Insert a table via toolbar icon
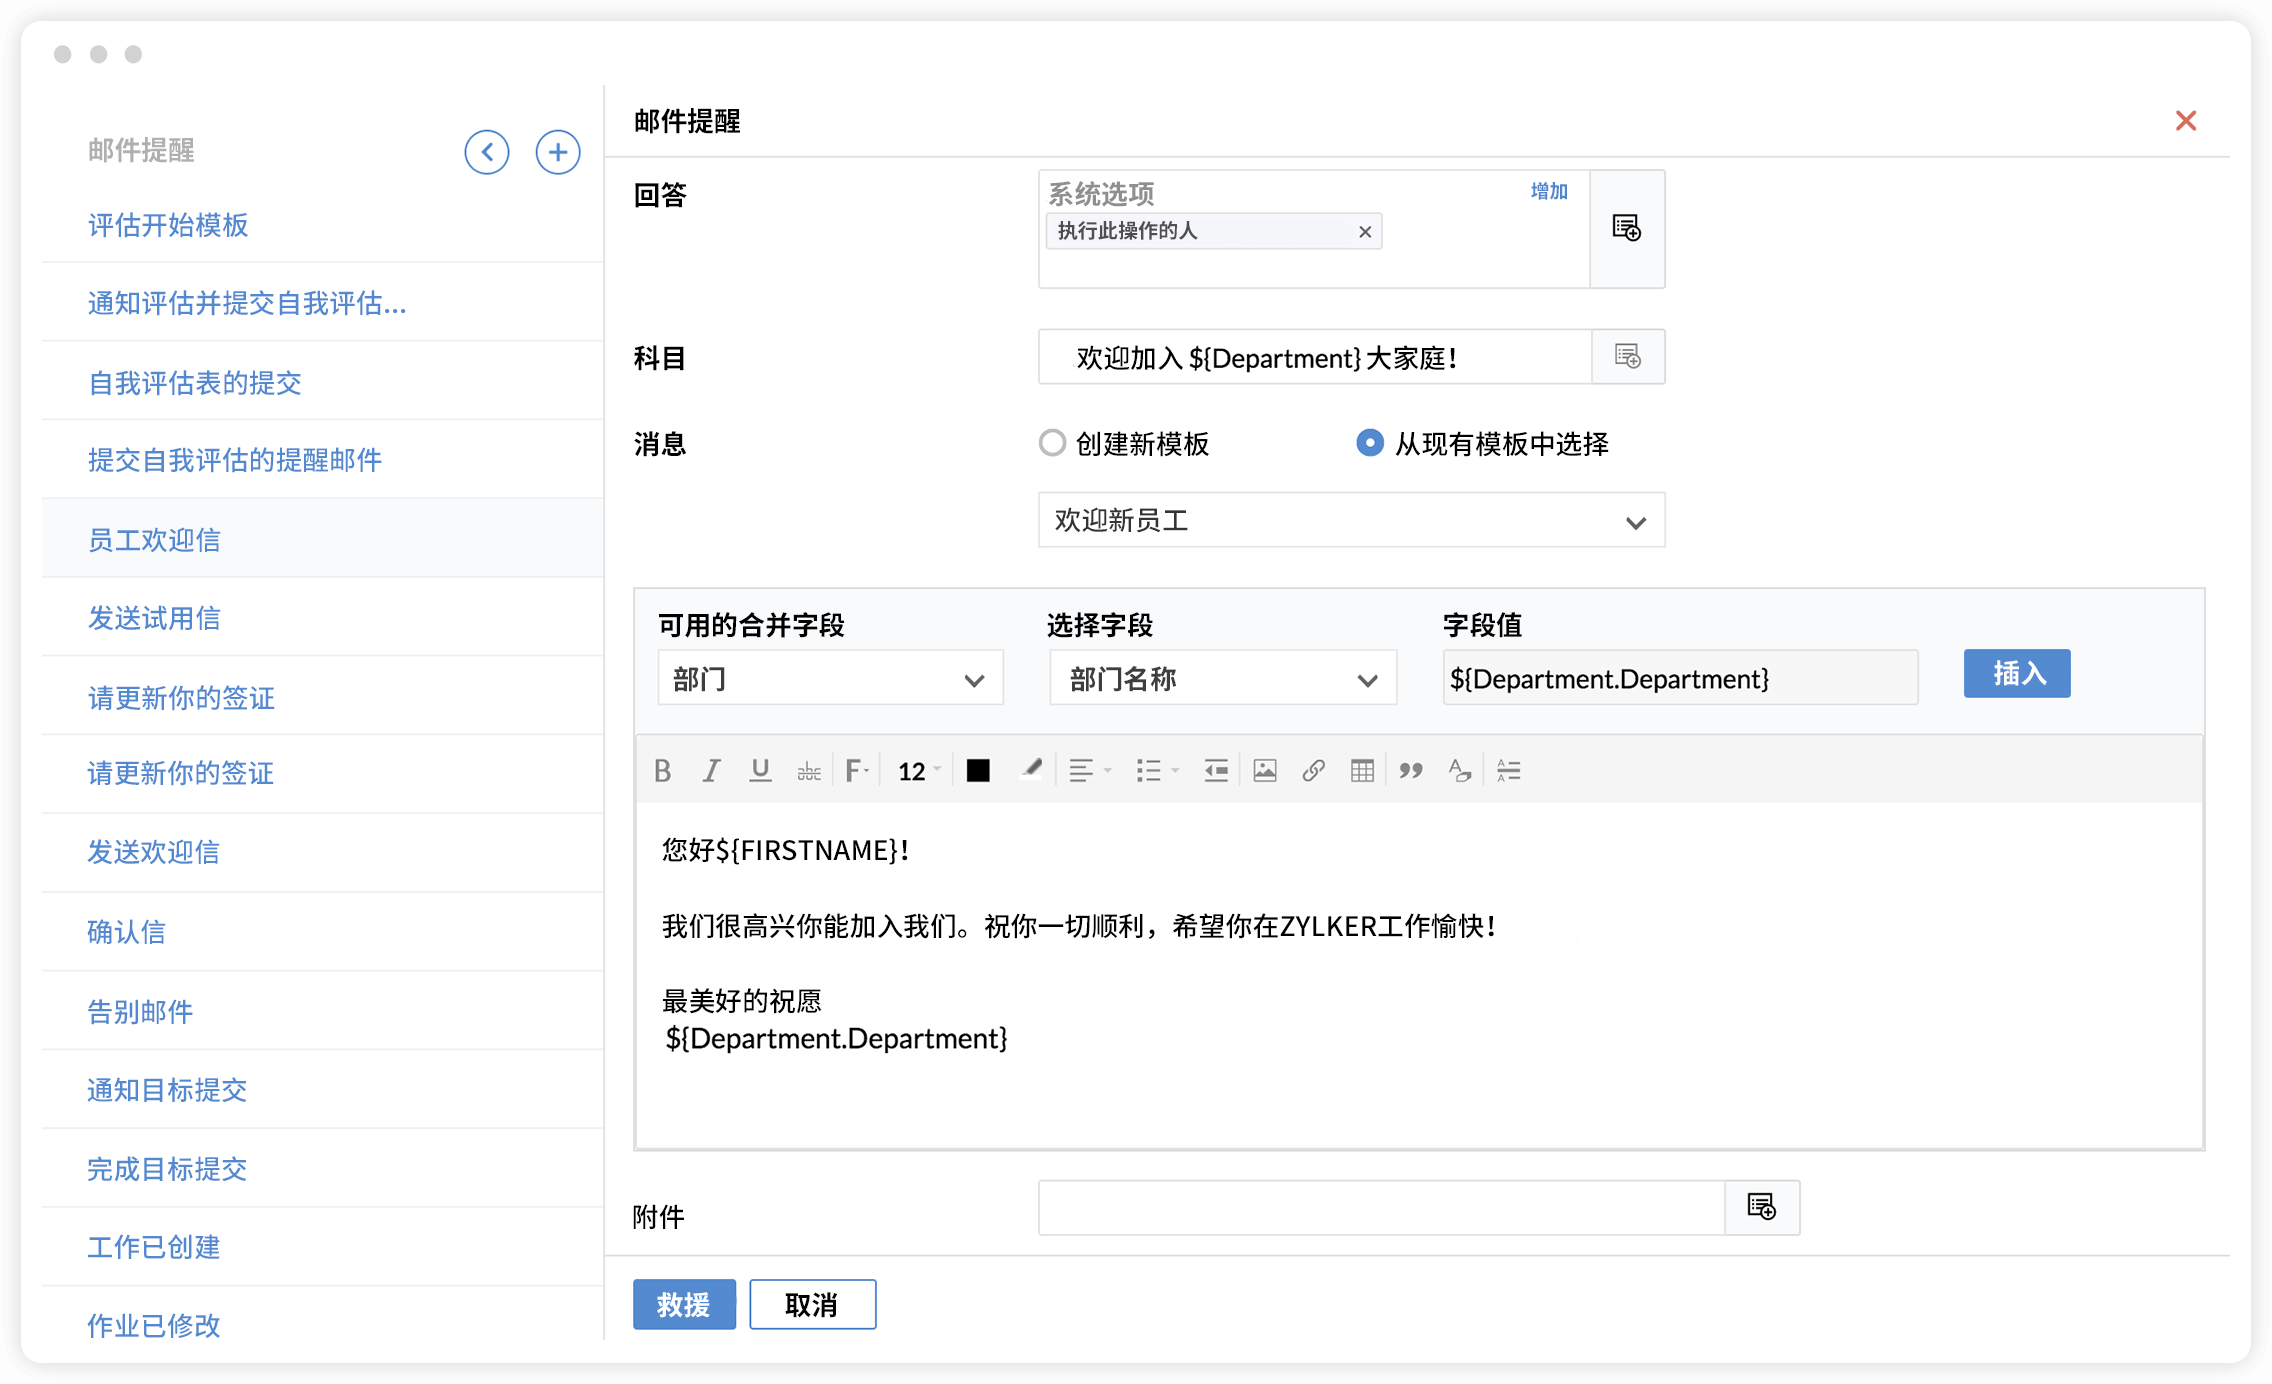2272x1384 pixels. click(x=1362, y=770)
